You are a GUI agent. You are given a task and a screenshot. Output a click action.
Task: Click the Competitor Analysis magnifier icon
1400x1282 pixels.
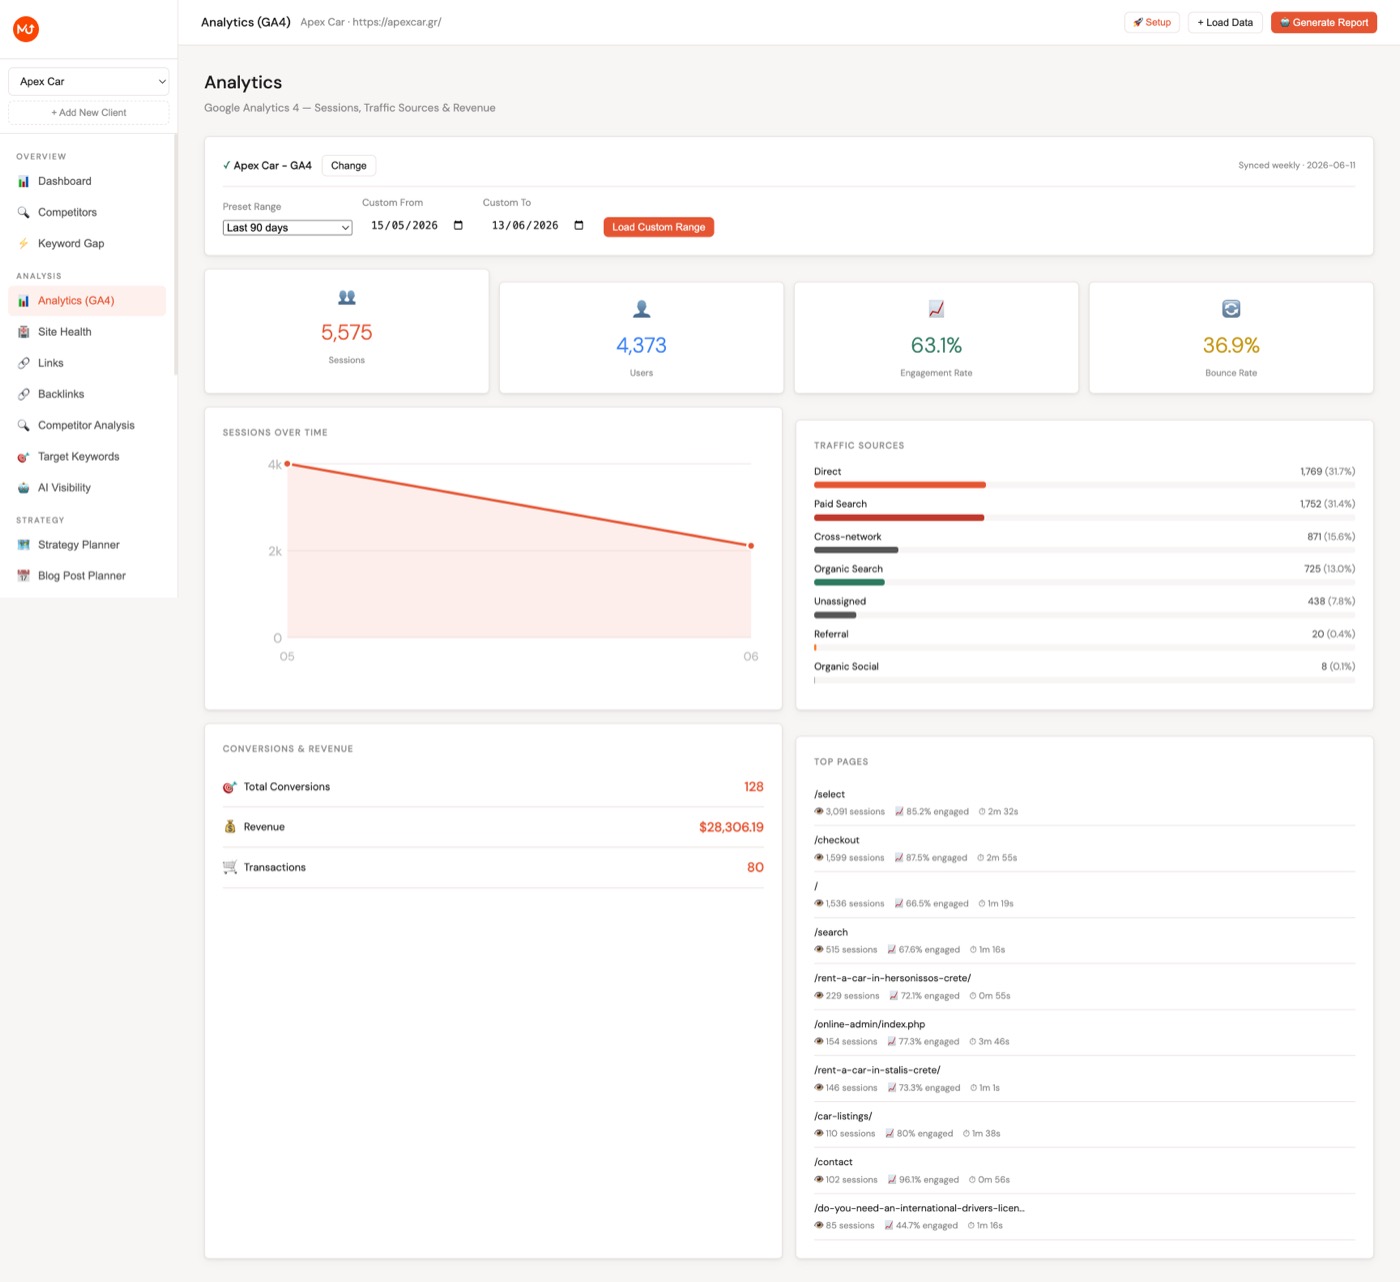[23, 425]
